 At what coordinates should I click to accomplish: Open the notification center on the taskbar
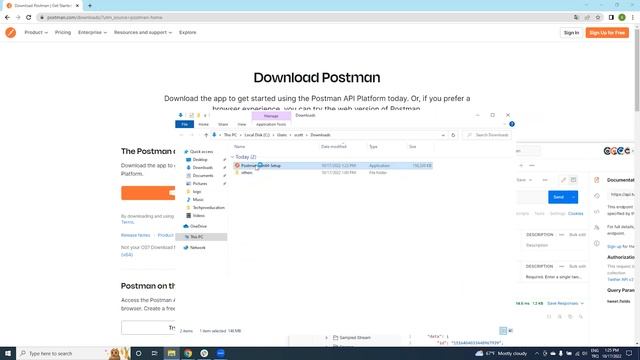tap(629, 353)
